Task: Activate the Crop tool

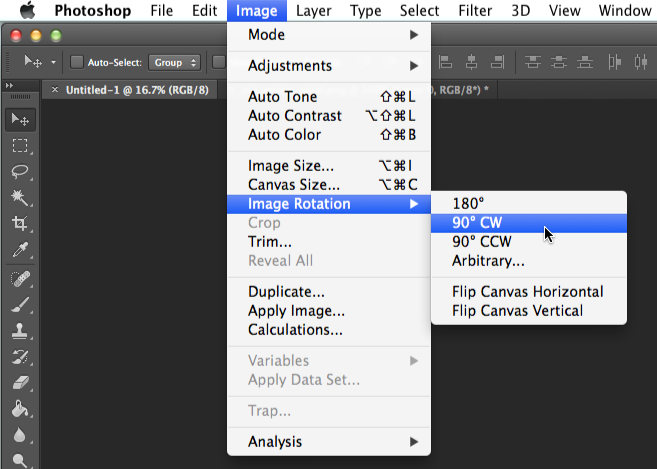Action: tap(19, 224)
